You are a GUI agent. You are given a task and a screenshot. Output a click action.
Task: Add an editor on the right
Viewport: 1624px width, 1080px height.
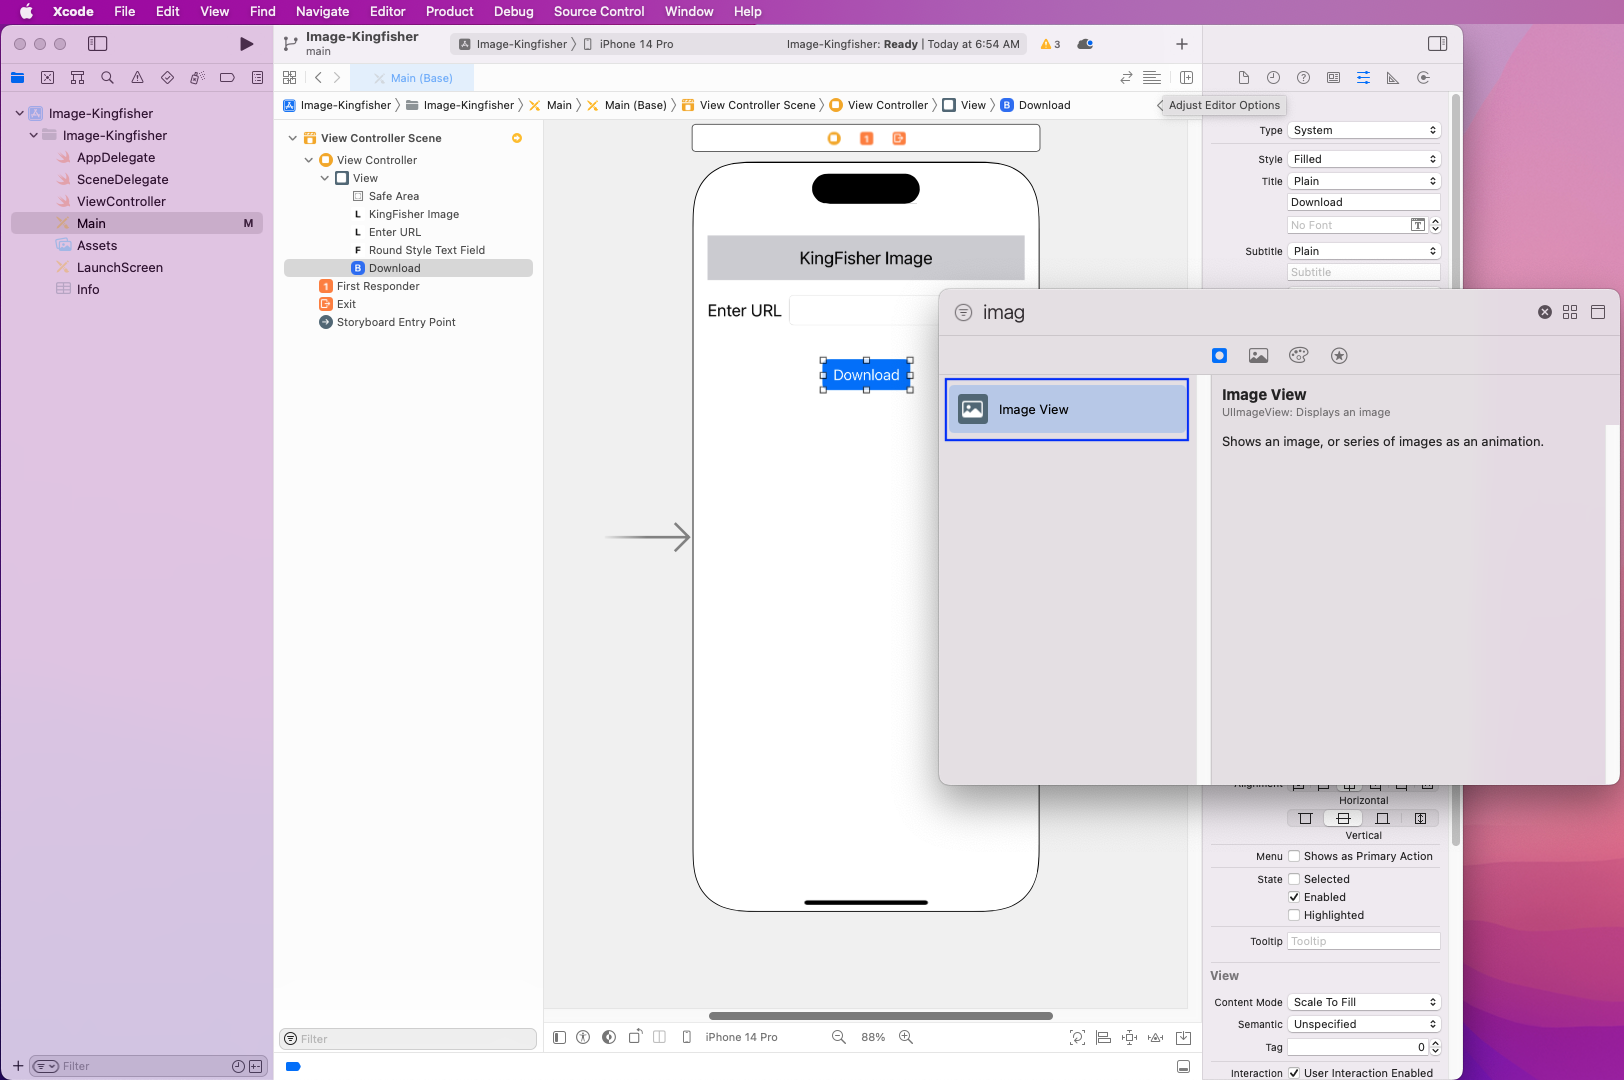pyautogui.click(x=1186, y=78)
